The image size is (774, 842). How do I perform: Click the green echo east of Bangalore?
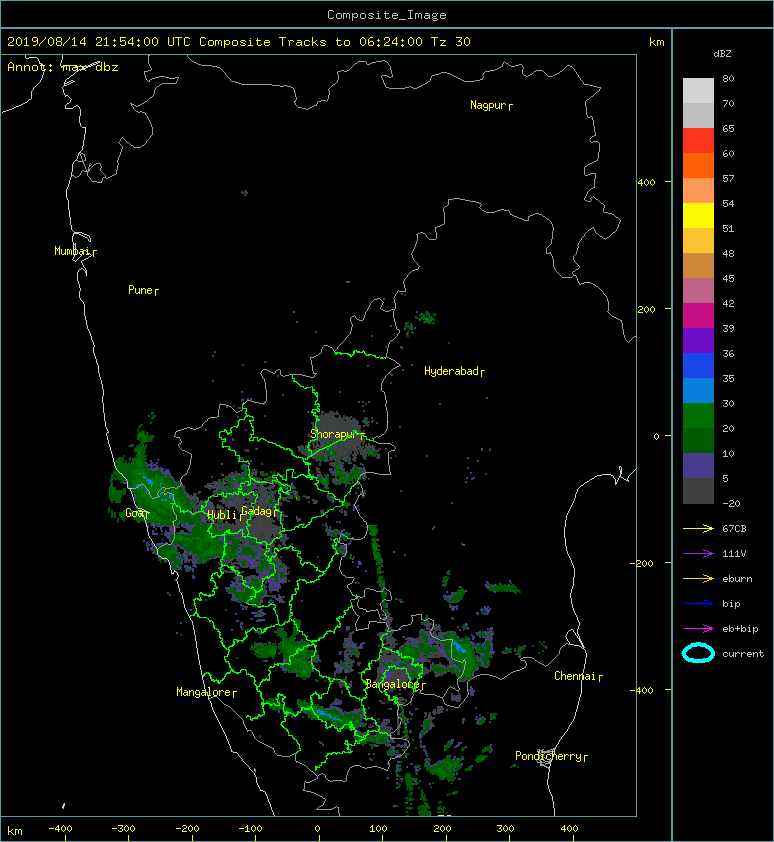465,653
